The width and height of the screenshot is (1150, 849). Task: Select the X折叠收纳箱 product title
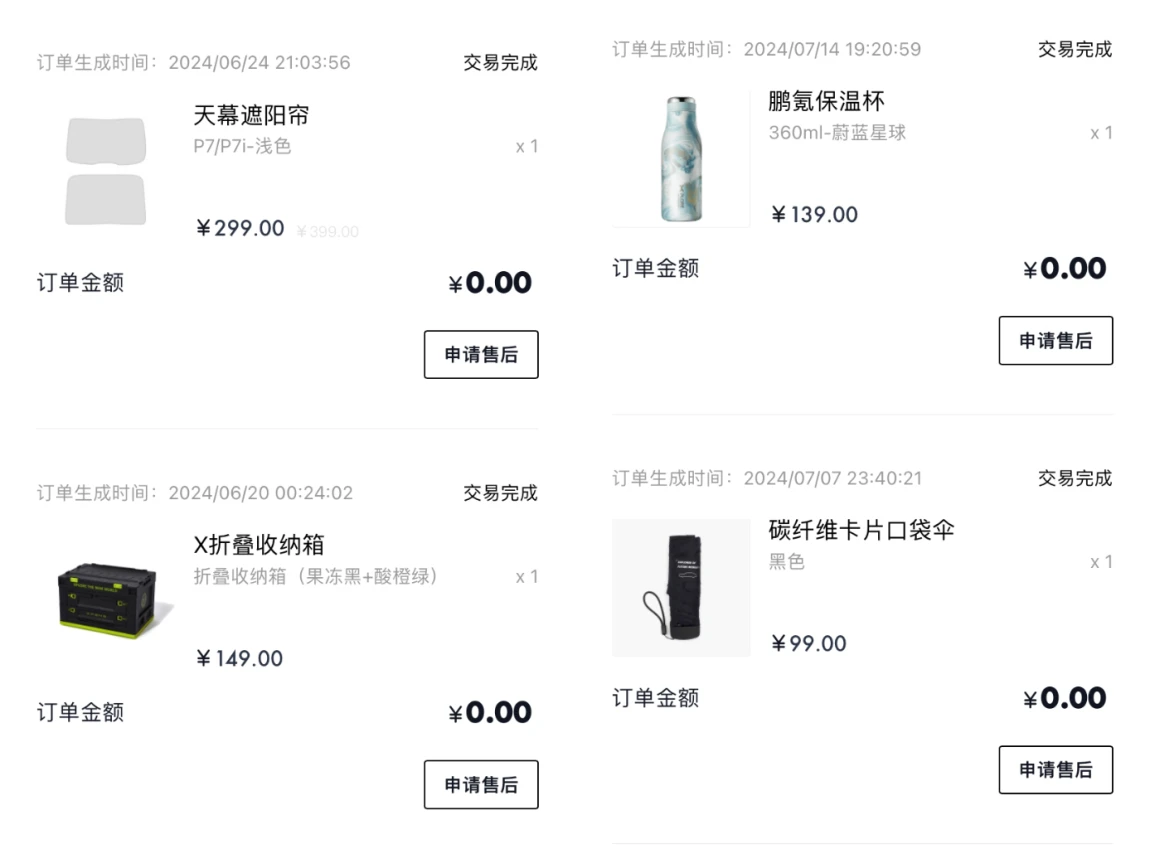tap(259, 545)
